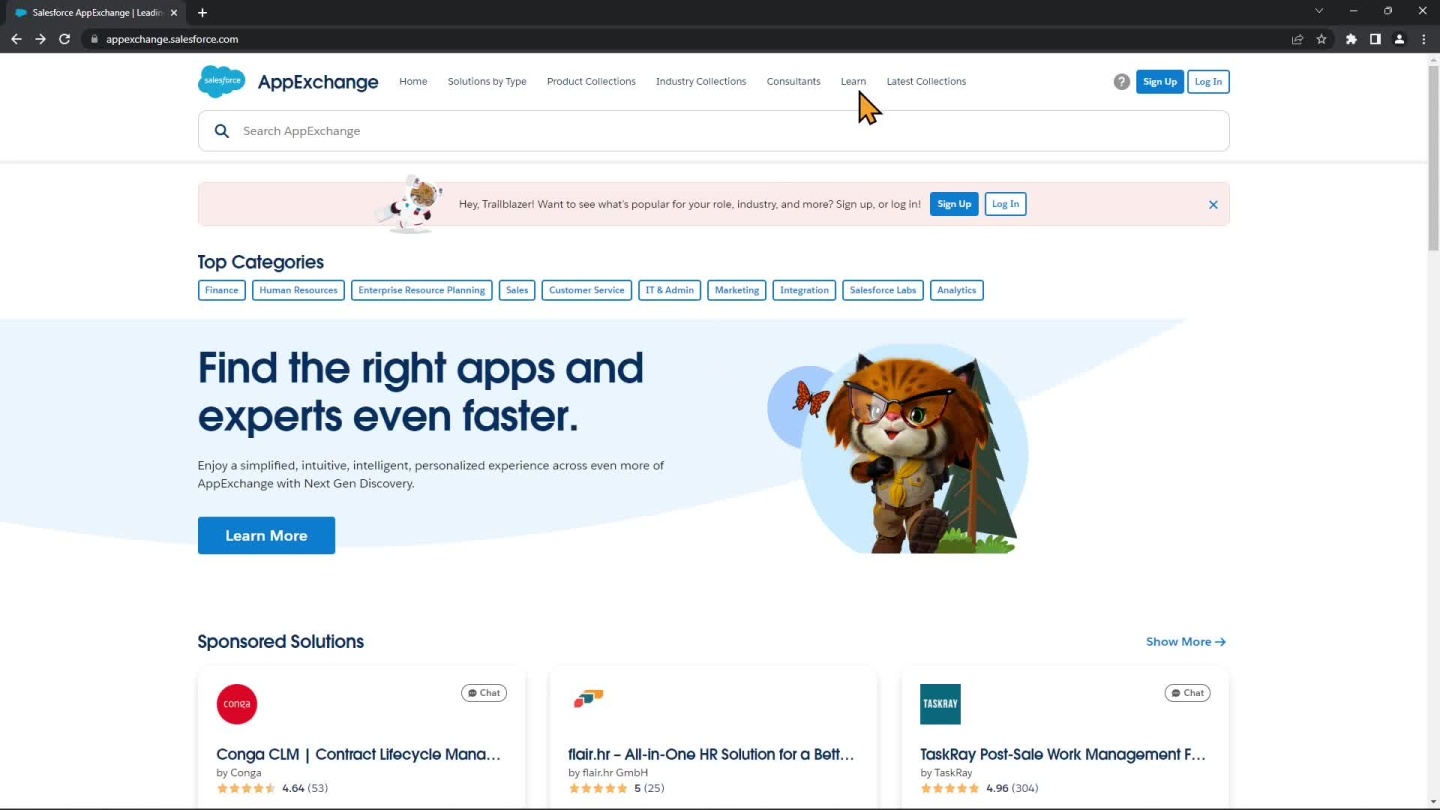
Task: Dismiss the Trailblazer sign-up banner
Action: tap(1213, 205)
